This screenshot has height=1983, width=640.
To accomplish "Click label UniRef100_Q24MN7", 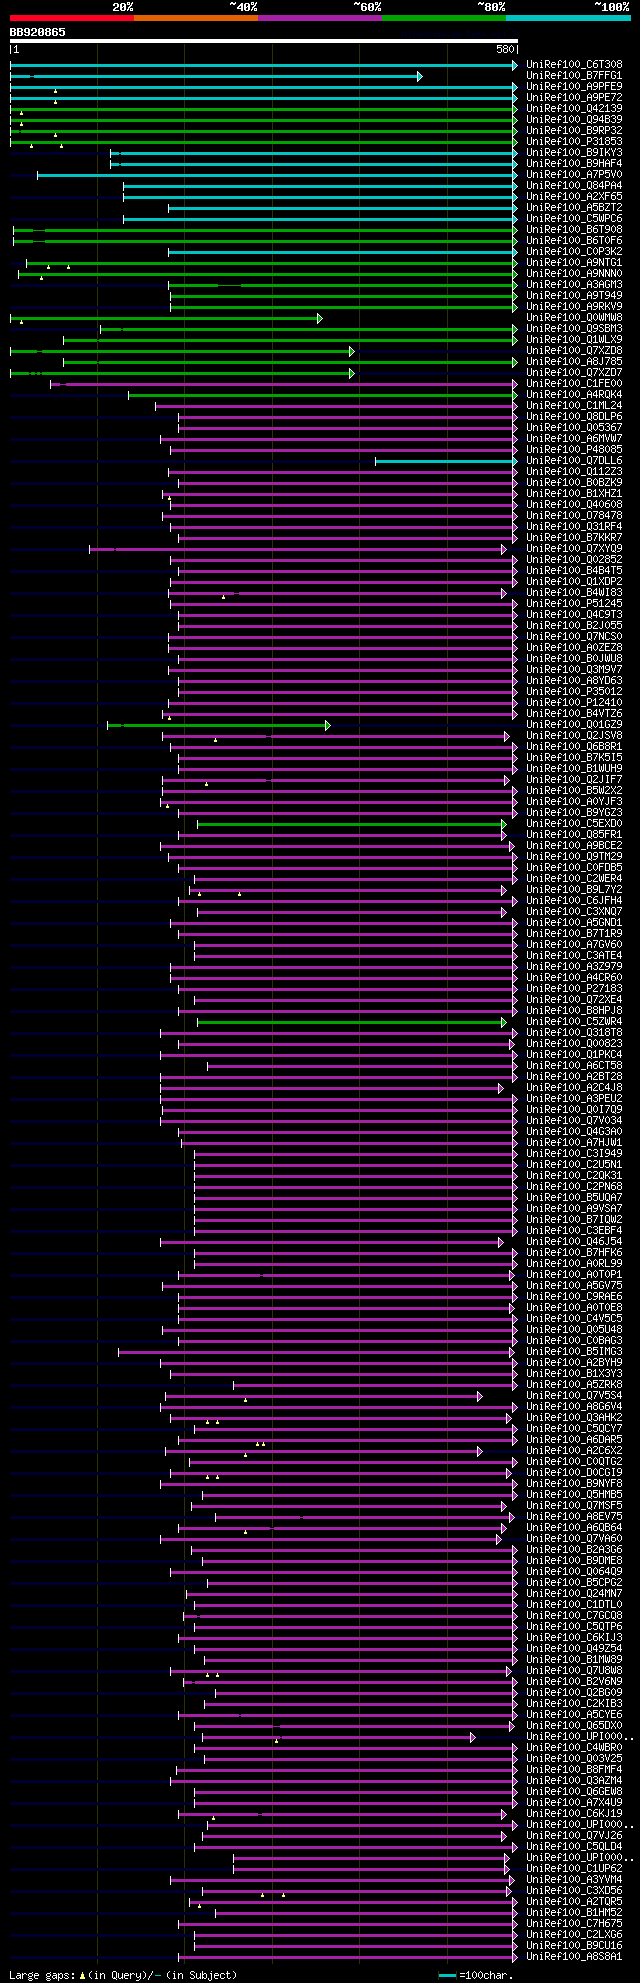I will coord(574,1594).
